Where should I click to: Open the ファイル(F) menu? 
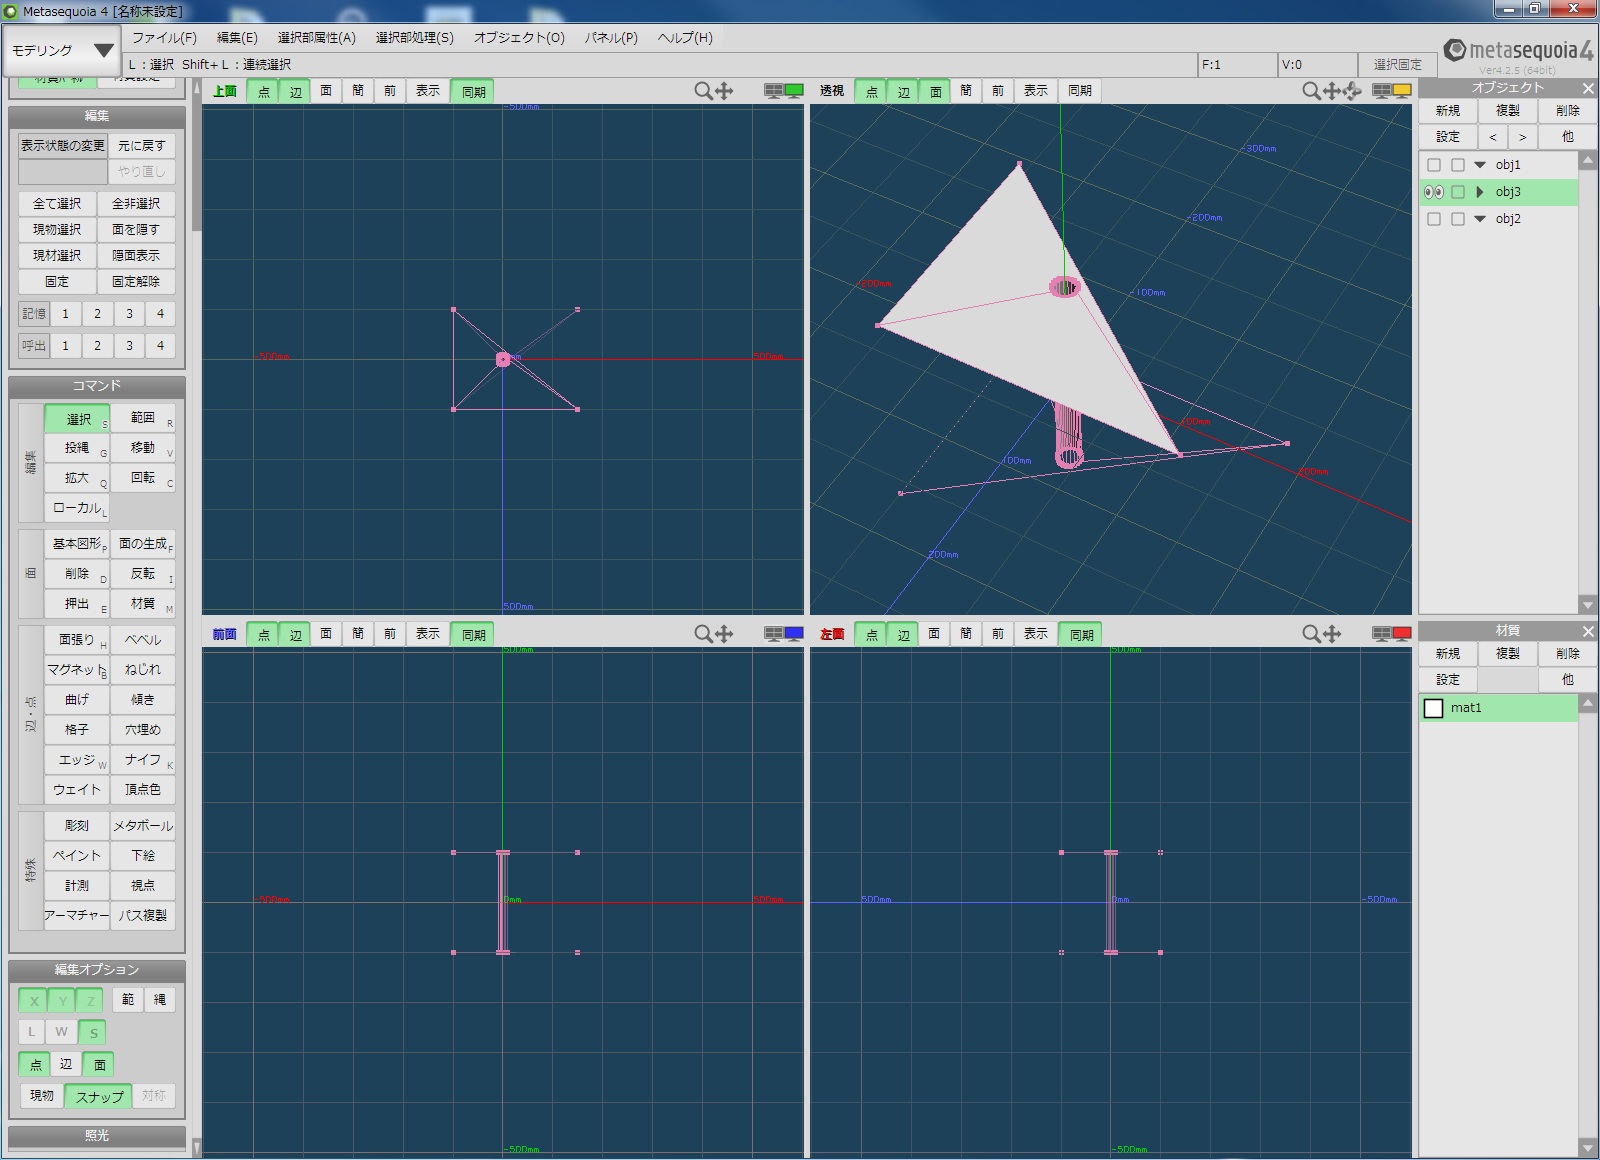[x=164, y=38]
